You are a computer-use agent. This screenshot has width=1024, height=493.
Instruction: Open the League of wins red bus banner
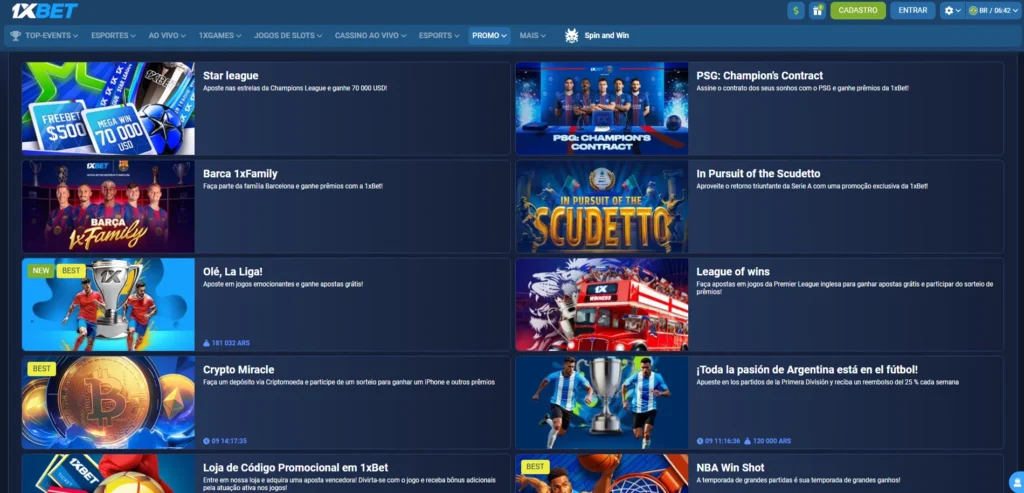(602, 304)
